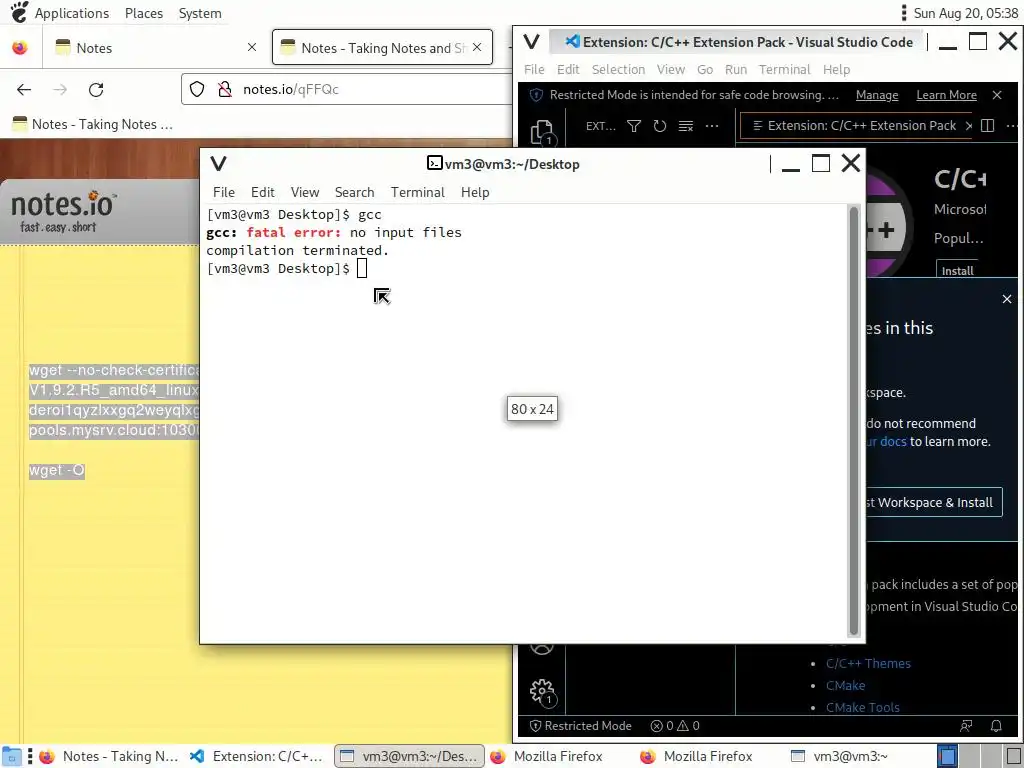The width and height of the screenshot is (1024, 768).
Task: Open the docs link in trust dialog
Action: 887,441
